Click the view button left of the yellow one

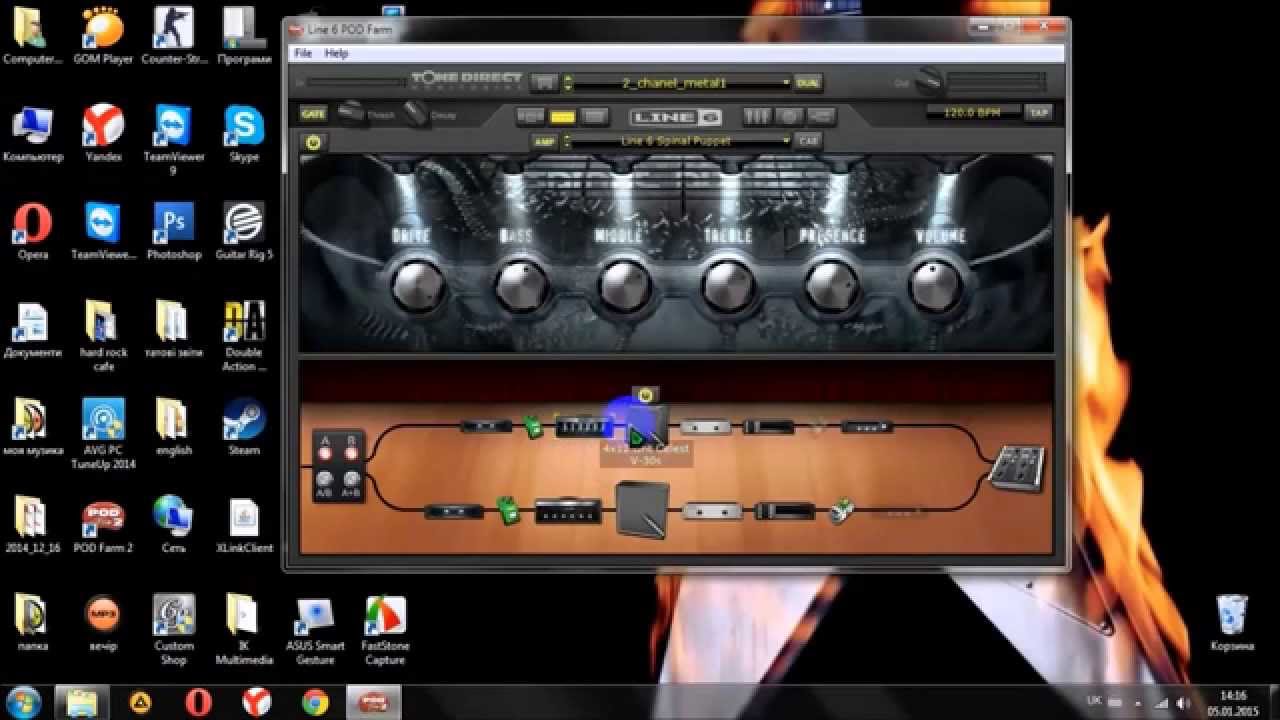pyautogui.click(x=531, y=116)
